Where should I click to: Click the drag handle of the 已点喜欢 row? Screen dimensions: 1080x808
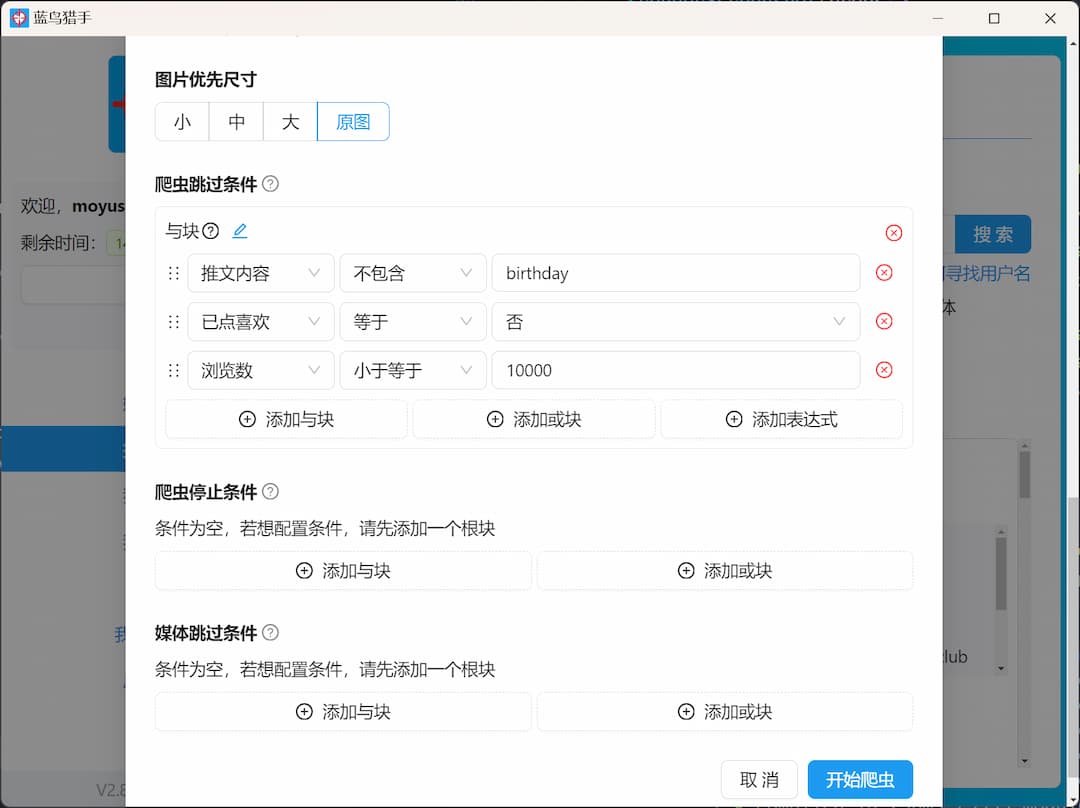click(x=172, y=321)
